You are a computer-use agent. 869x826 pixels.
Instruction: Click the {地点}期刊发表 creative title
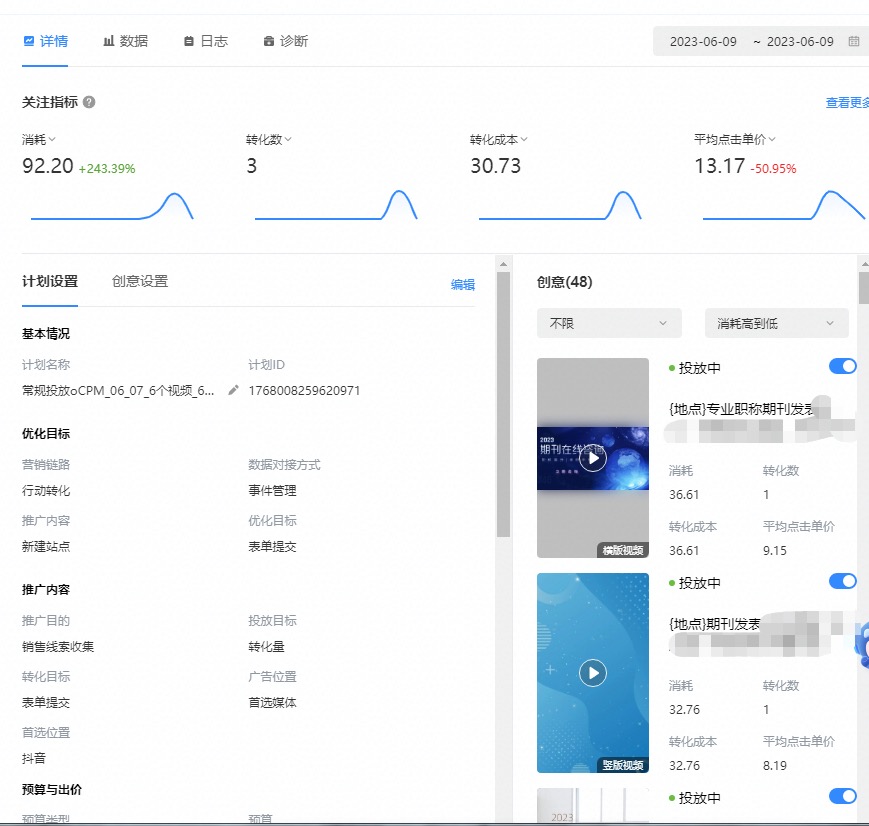pyautogui.click(x=714, y=624)
